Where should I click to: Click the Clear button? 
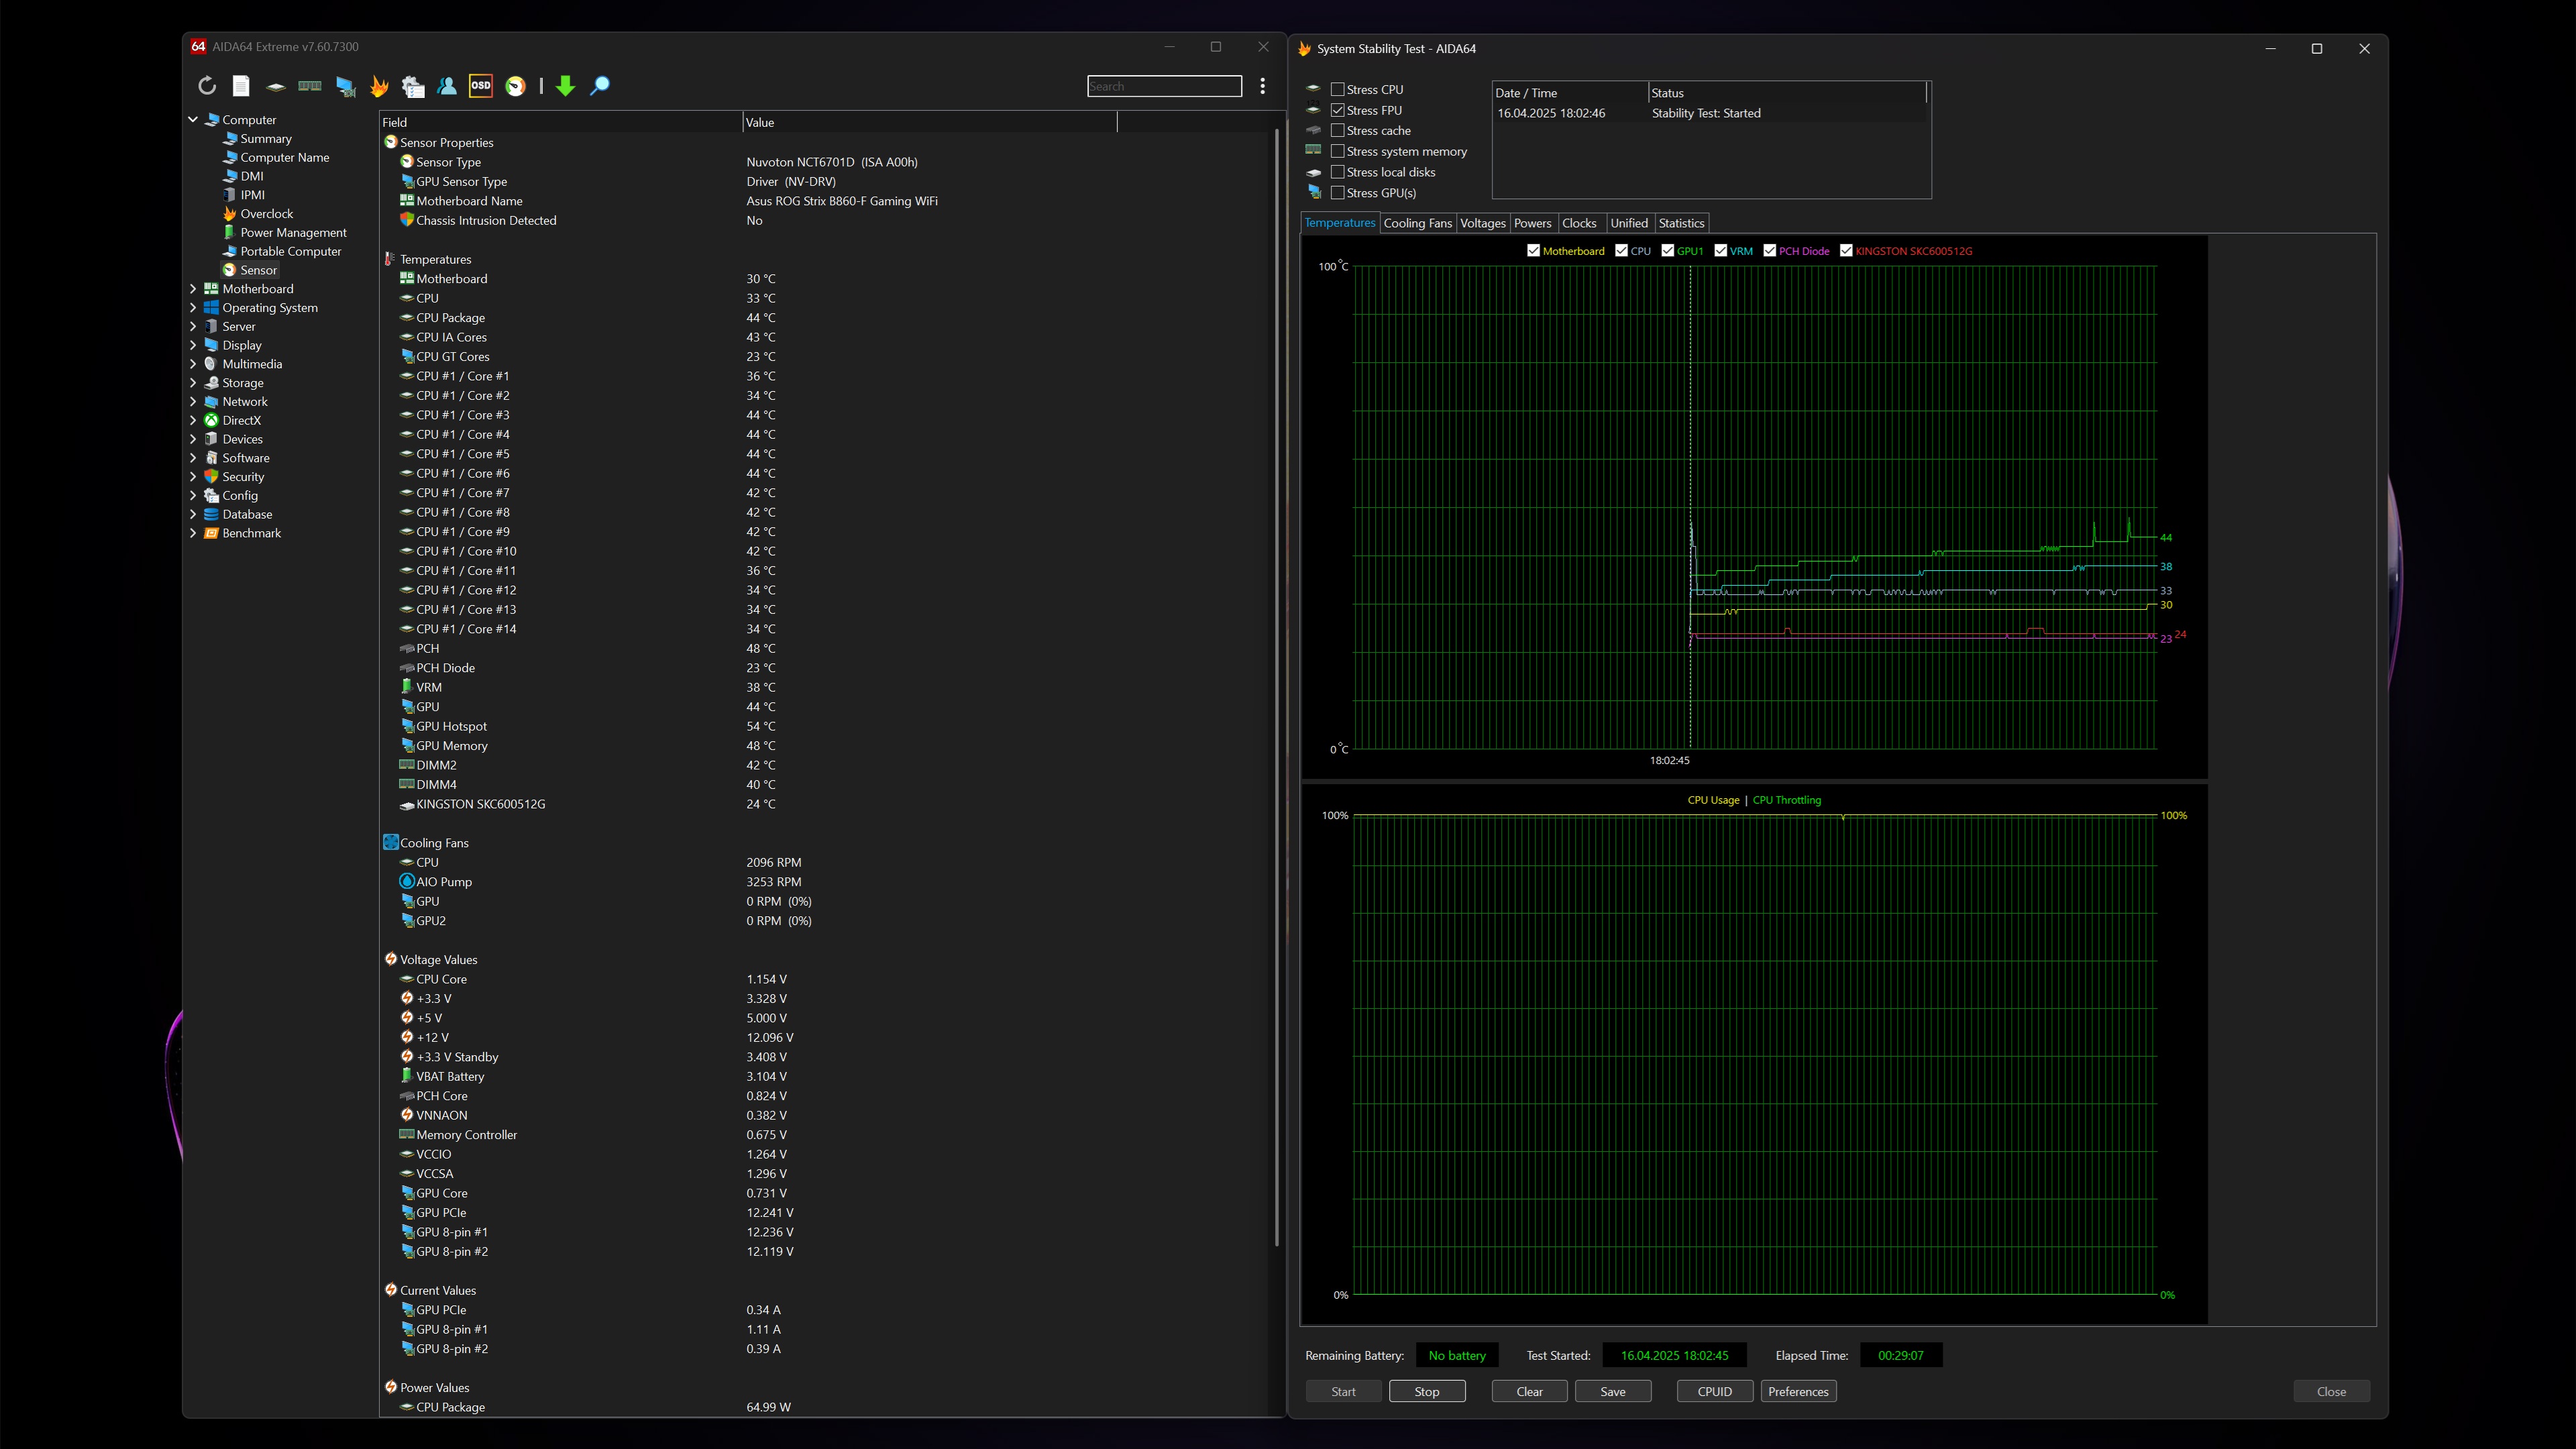tap(1529, 1392)
